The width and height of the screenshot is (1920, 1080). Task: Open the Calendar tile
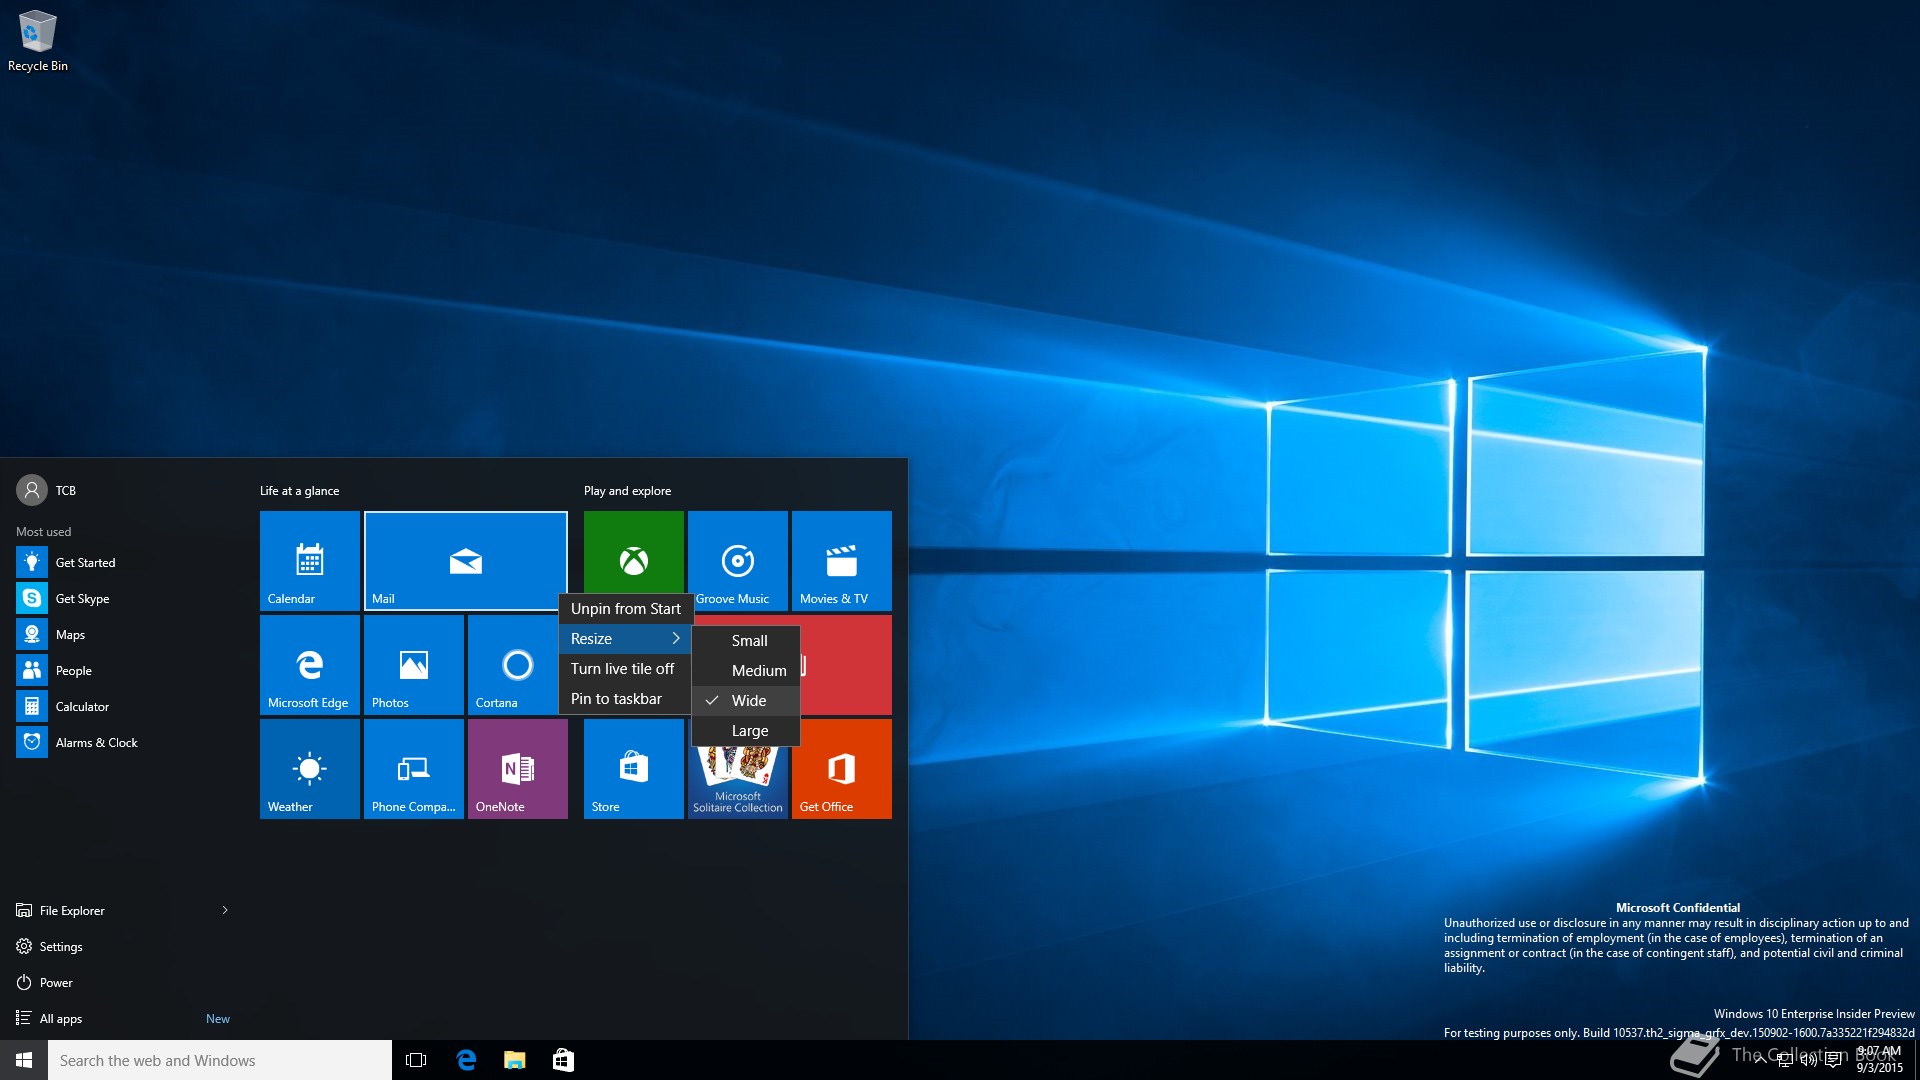point(310,561)
